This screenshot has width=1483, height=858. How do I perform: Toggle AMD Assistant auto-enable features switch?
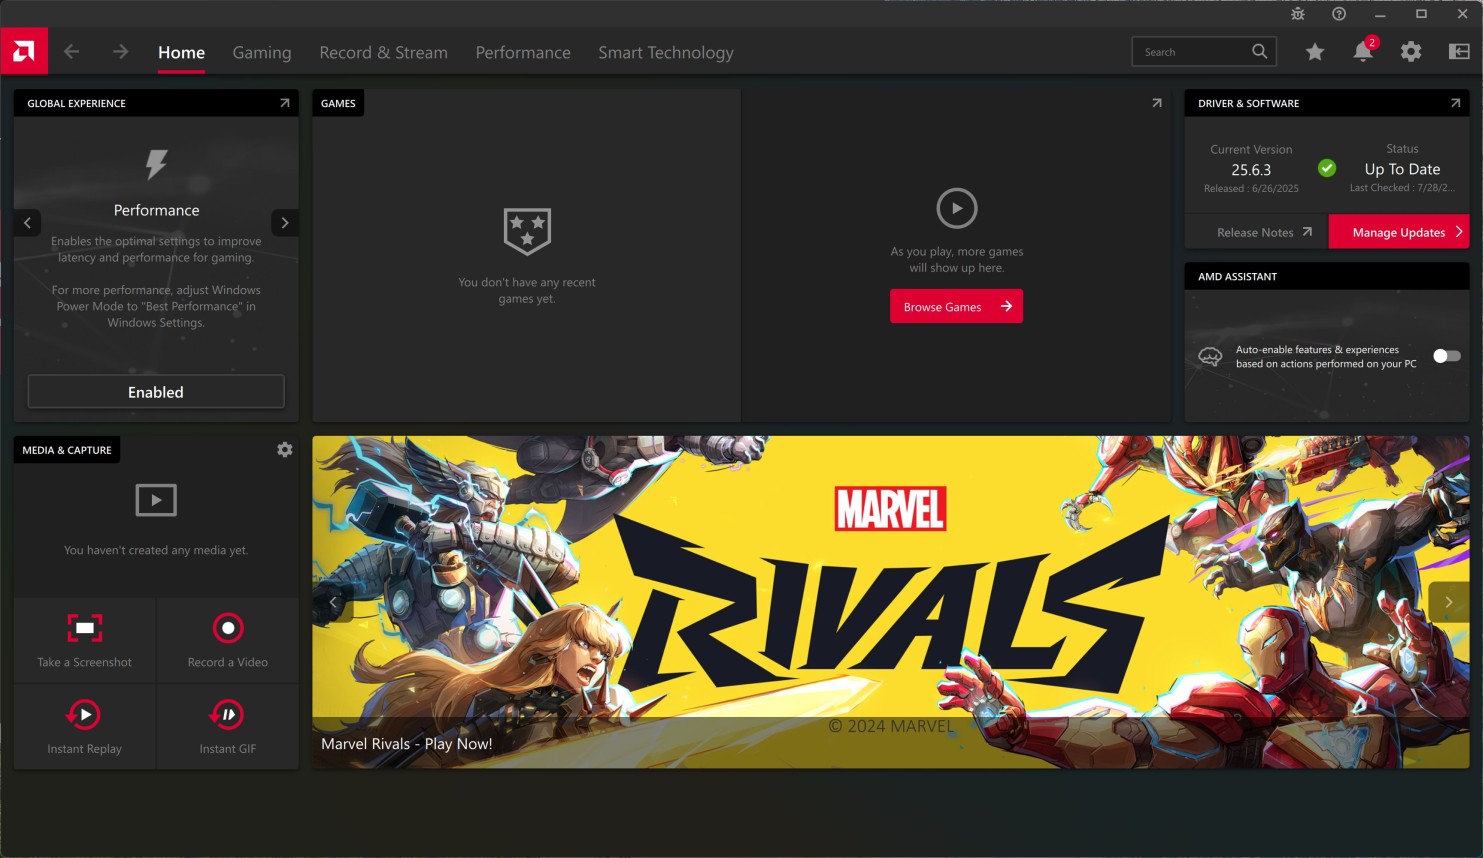(1446, 356)
